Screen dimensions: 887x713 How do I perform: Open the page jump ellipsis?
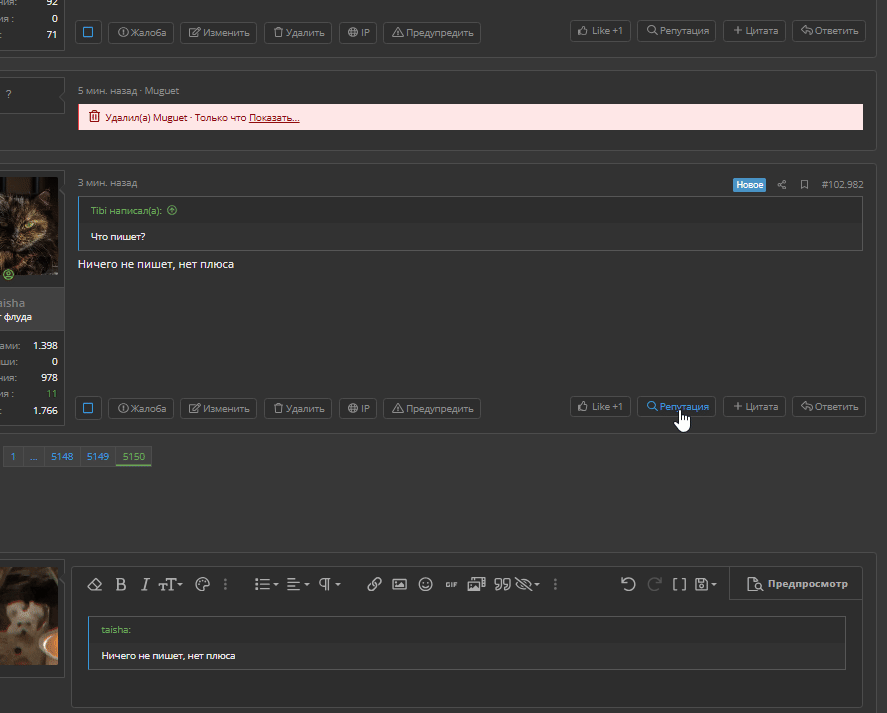pyautogui.click(x=33, y=457)
